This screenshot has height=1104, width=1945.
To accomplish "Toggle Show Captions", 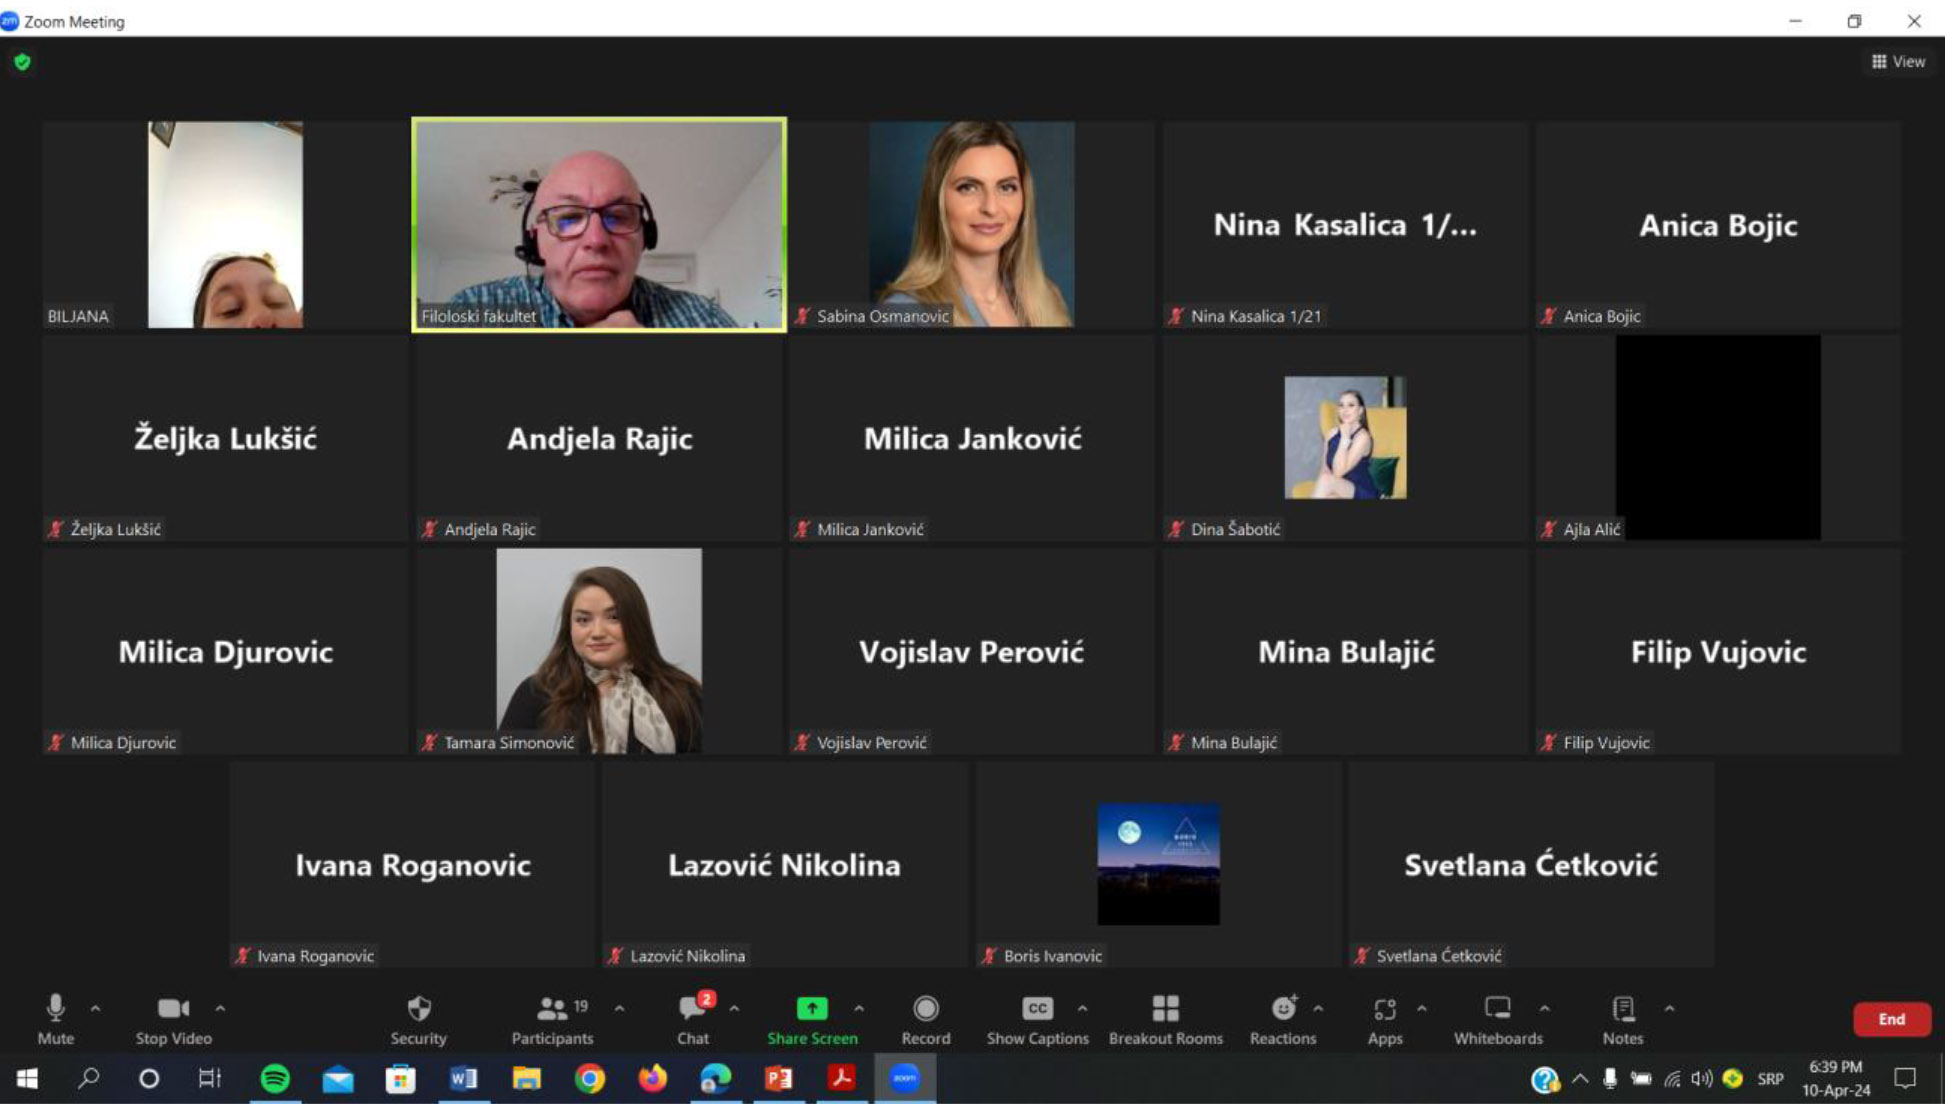I will point(1037,1018).
